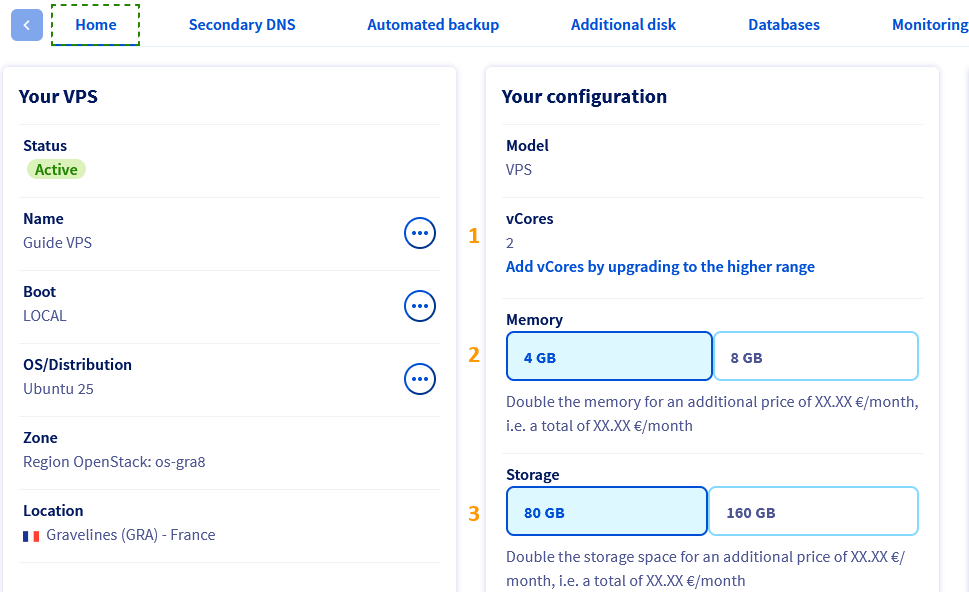Open the Monitoring tab
Screen dimensions: 969x592
point(929,25)
